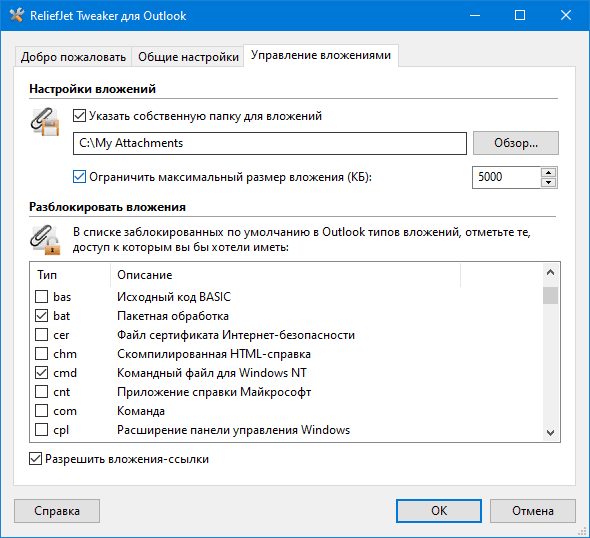Click the attachments folder path field
This screenshot has width=590, height=538.
[270, 143]
